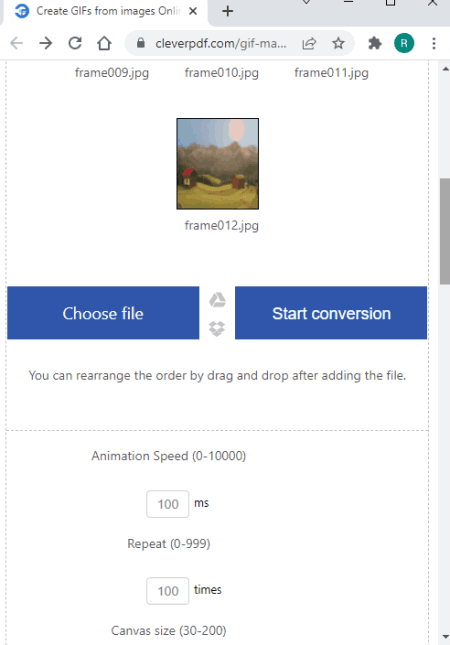Close the Create GIFs tab
450x645 pixels.
[x=193, y=11]
